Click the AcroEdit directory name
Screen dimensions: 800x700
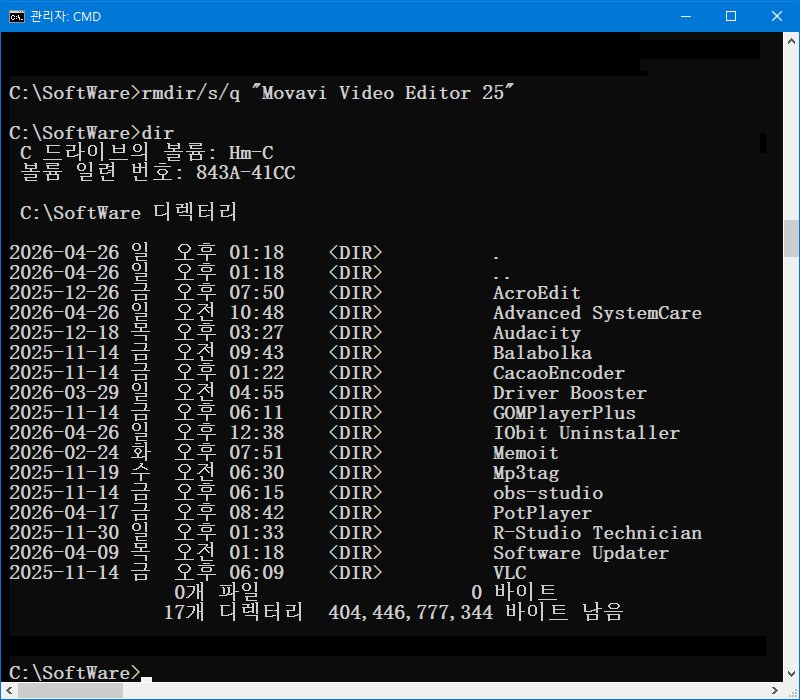pos(537,293)
